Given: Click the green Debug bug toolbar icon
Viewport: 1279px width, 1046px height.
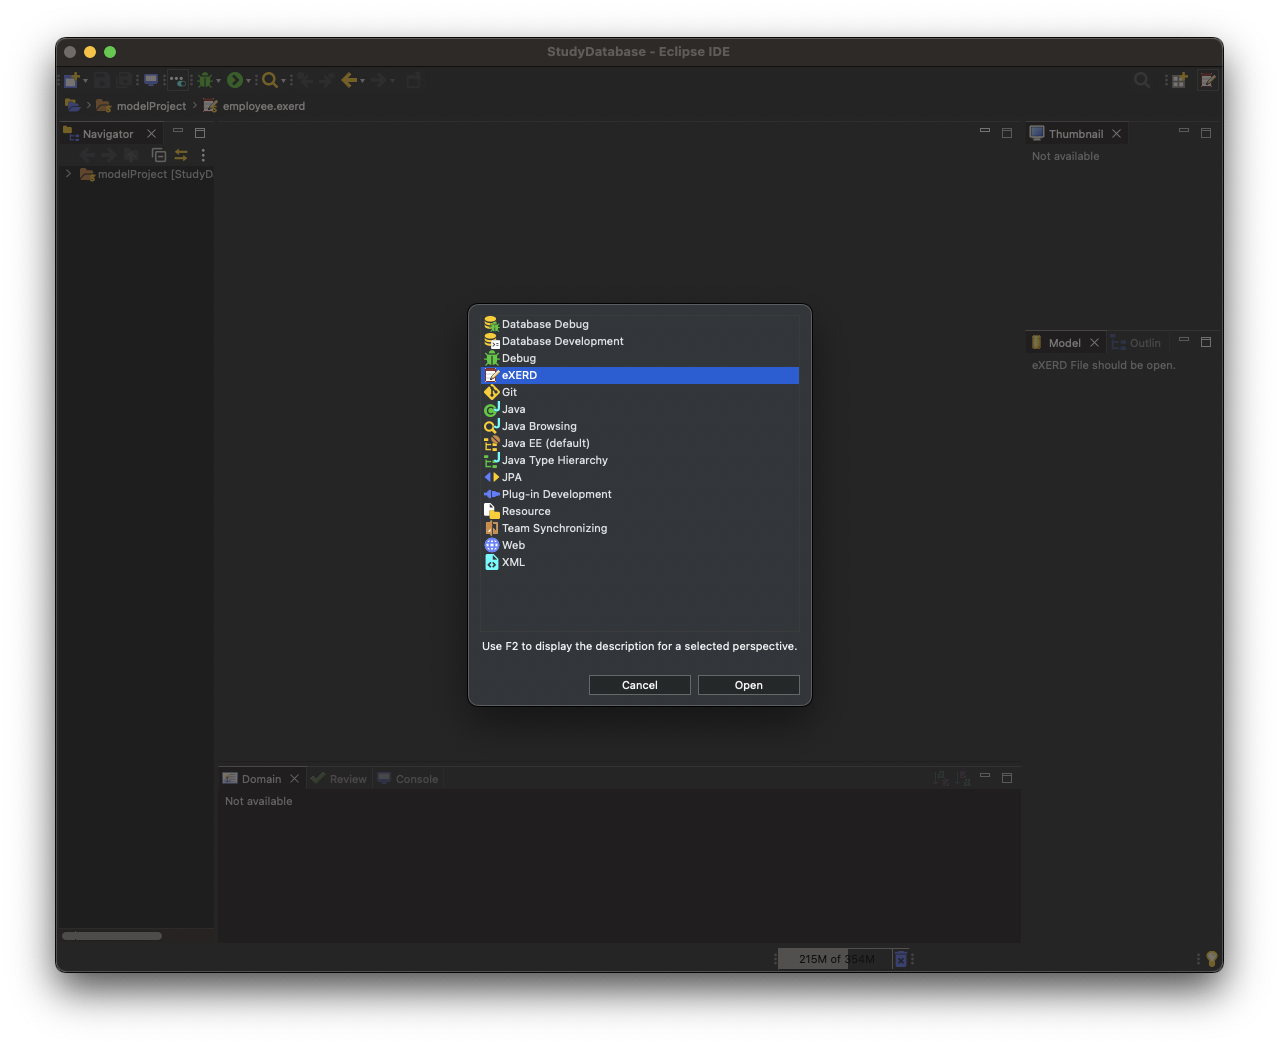Looking at the screenshot, I should coord(205,80).
